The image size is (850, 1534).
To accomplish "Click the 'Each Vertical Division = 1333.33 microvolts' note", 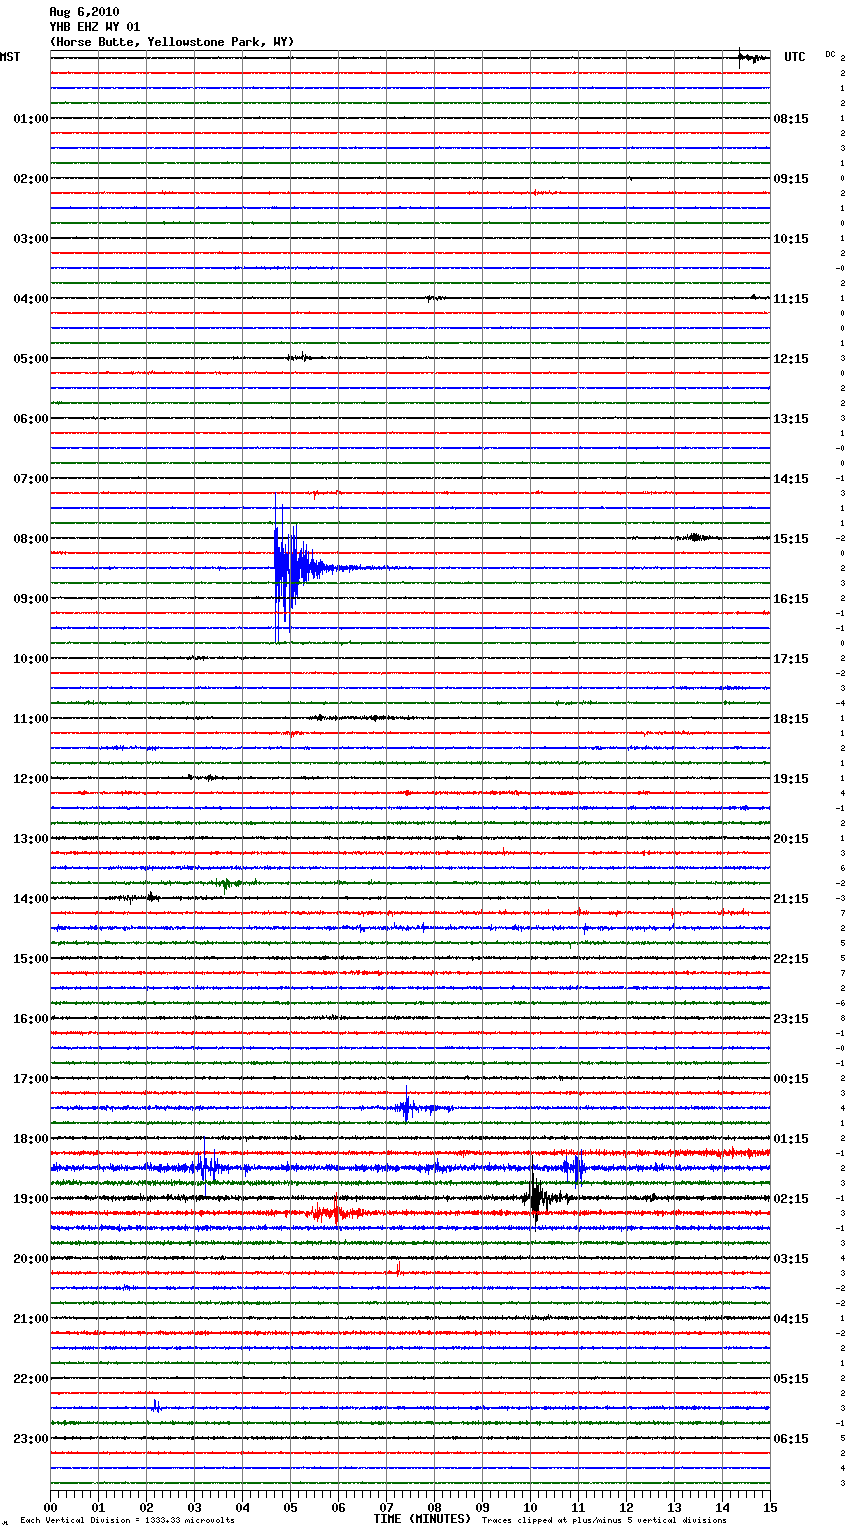I will (127, 1520).
